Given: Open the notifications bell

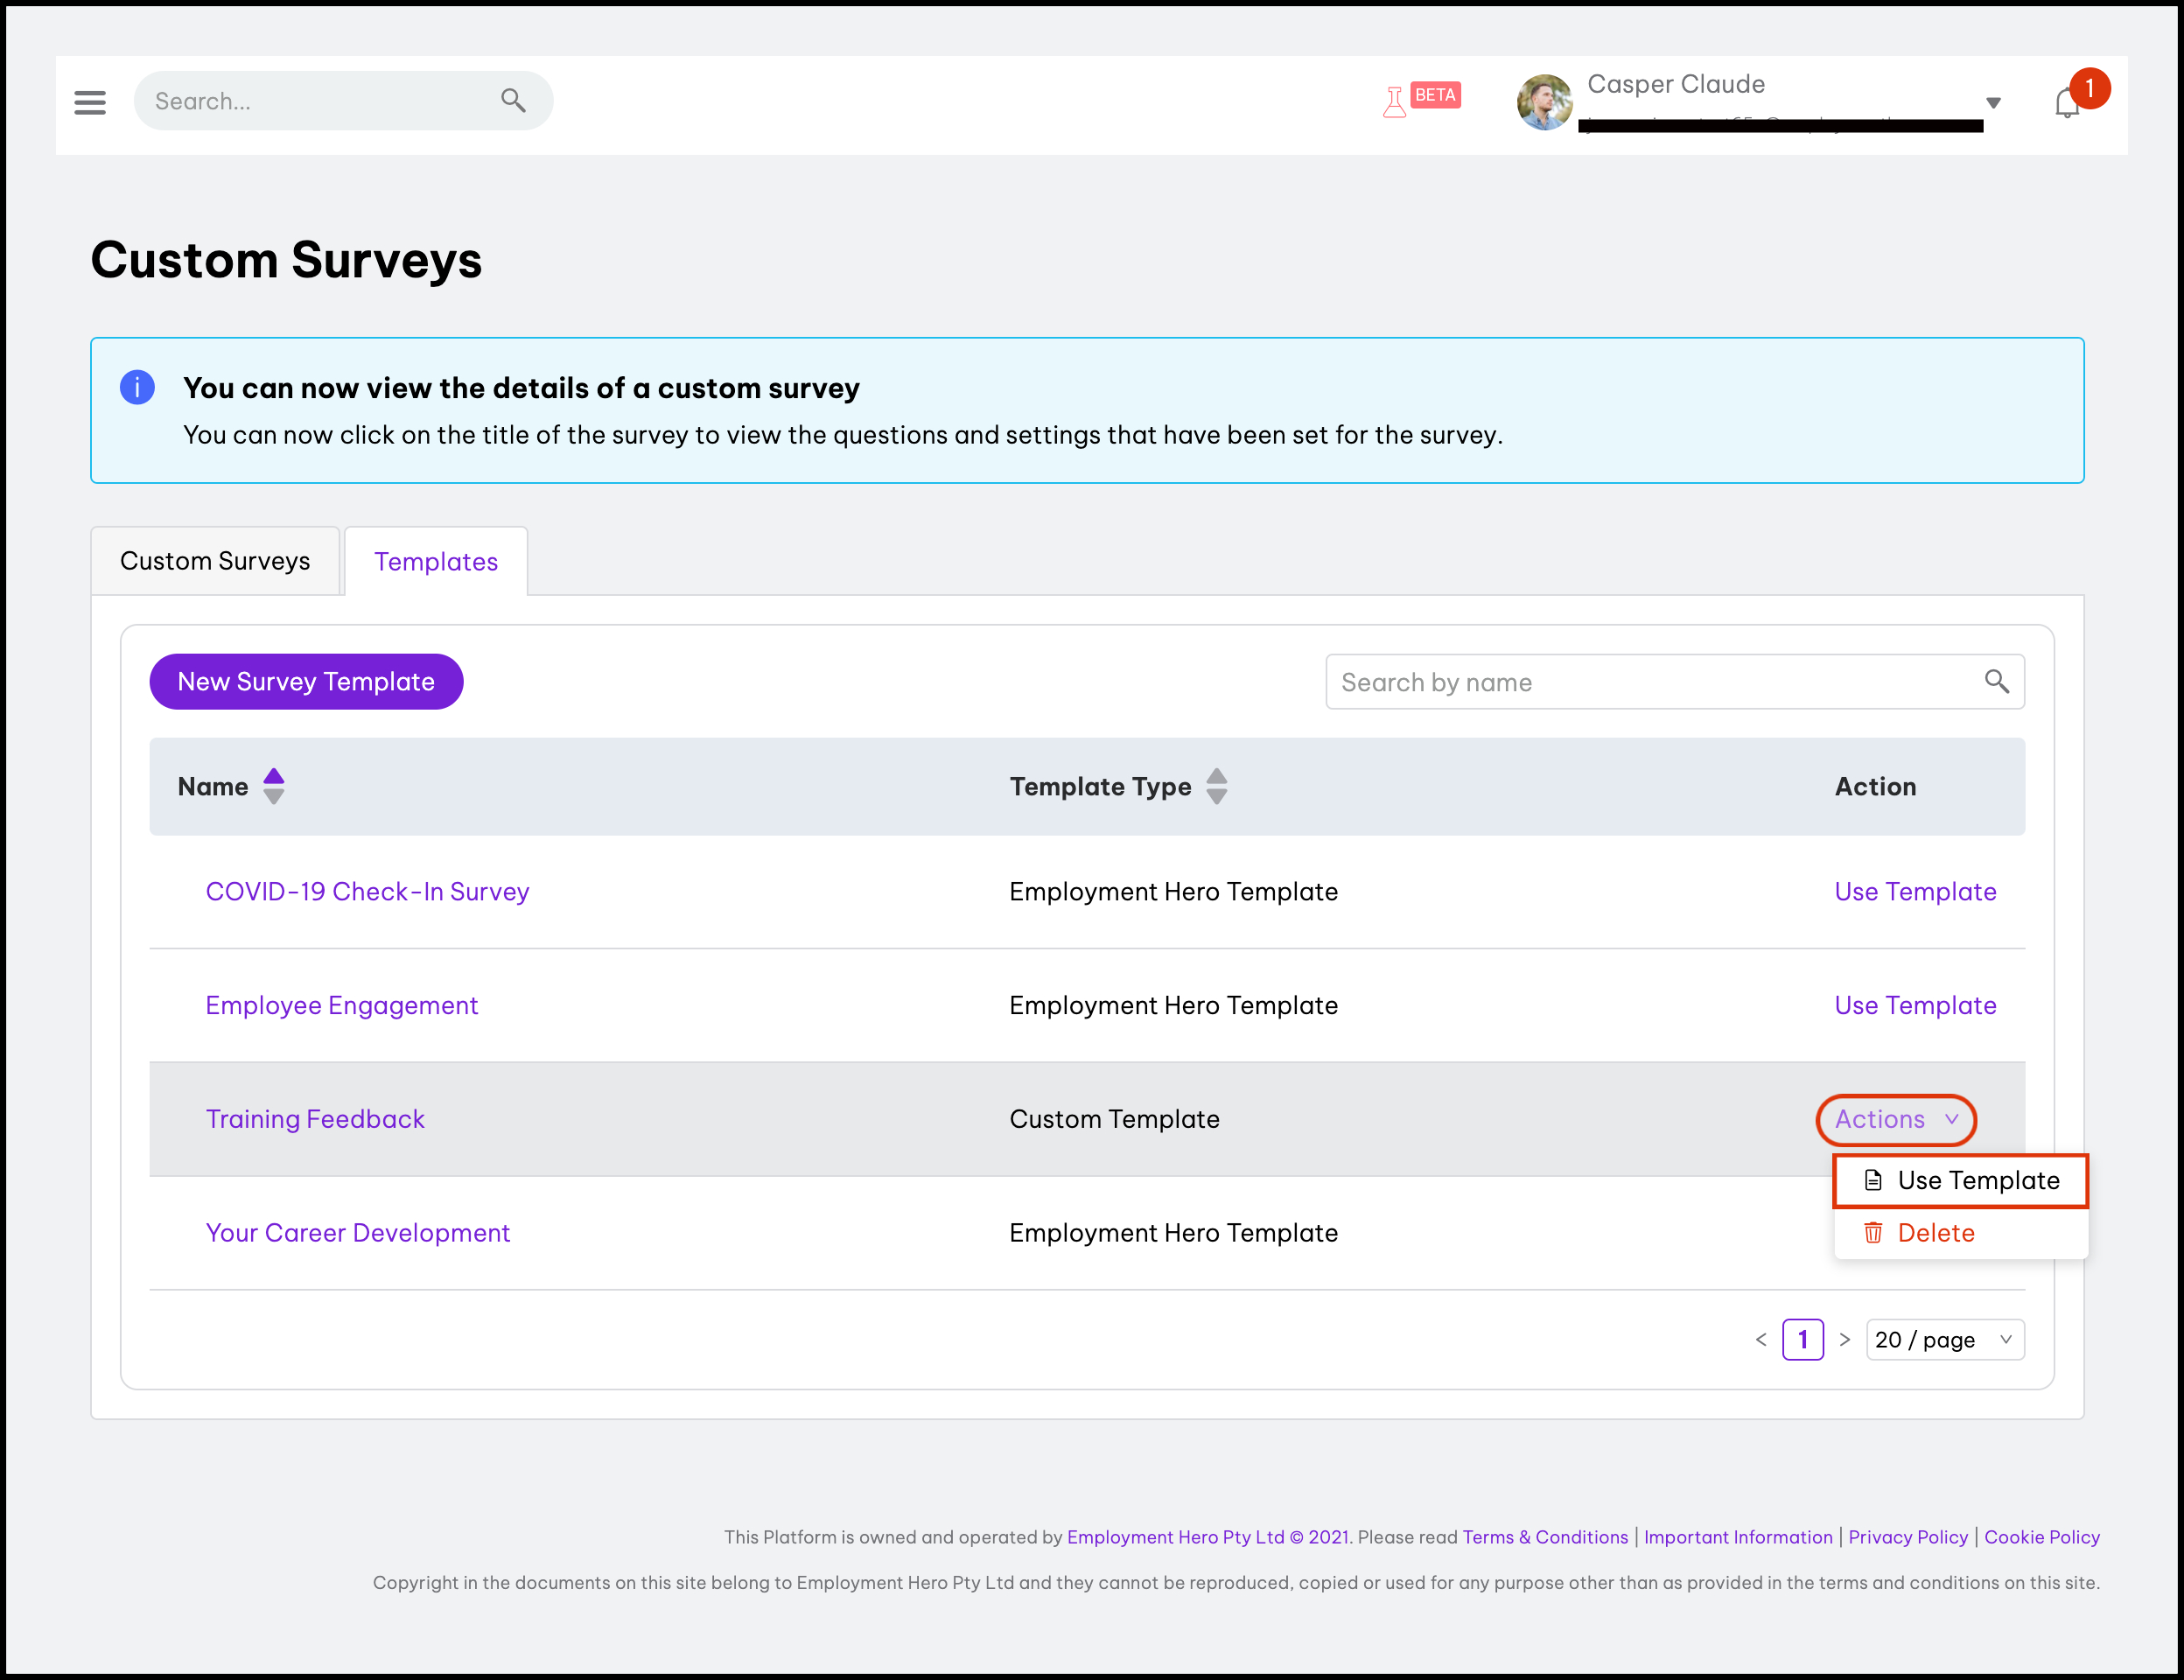Looking at the screenshot, I should [2066, 104].
